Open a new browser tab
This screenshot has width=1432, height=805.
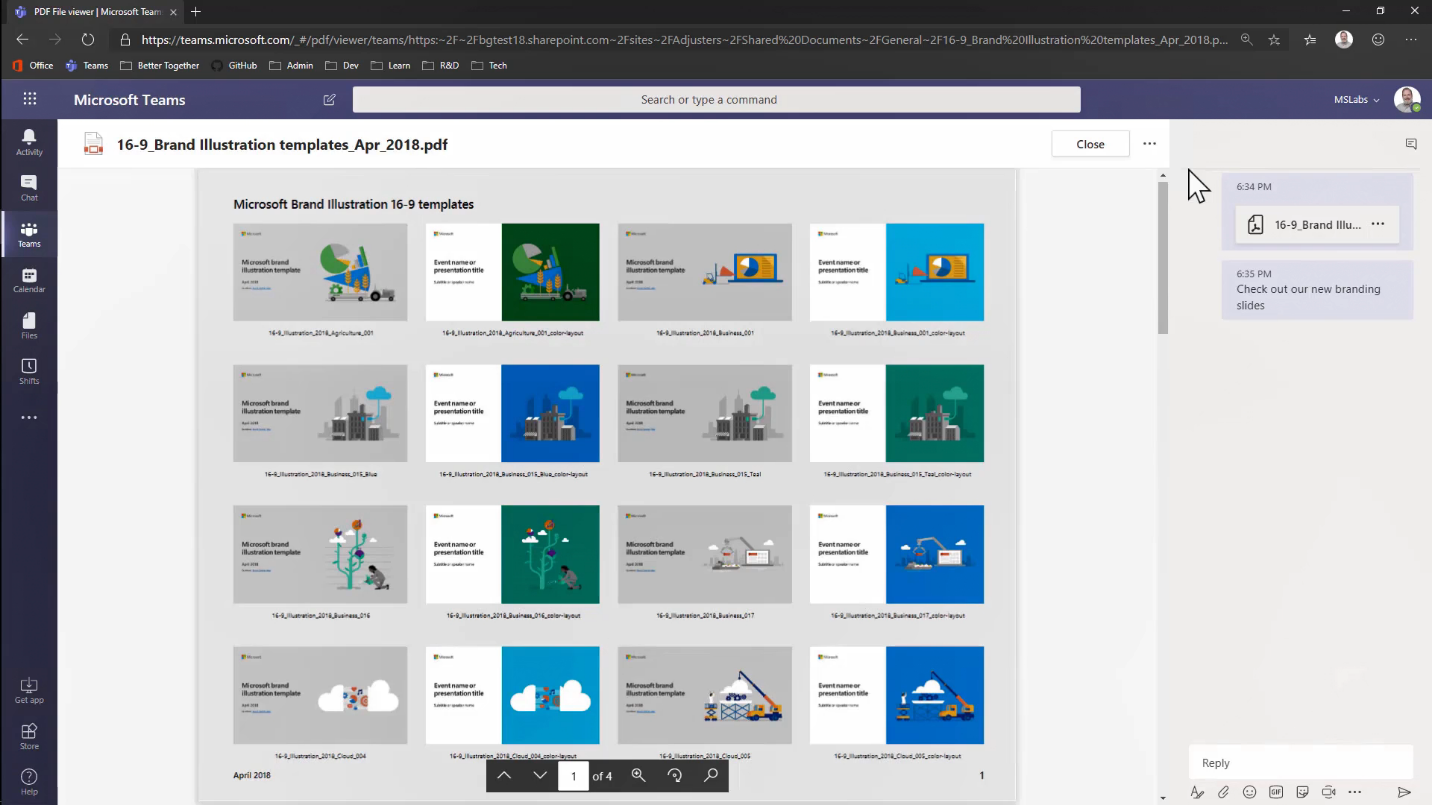pyautogui.click(x=196, y=12)
